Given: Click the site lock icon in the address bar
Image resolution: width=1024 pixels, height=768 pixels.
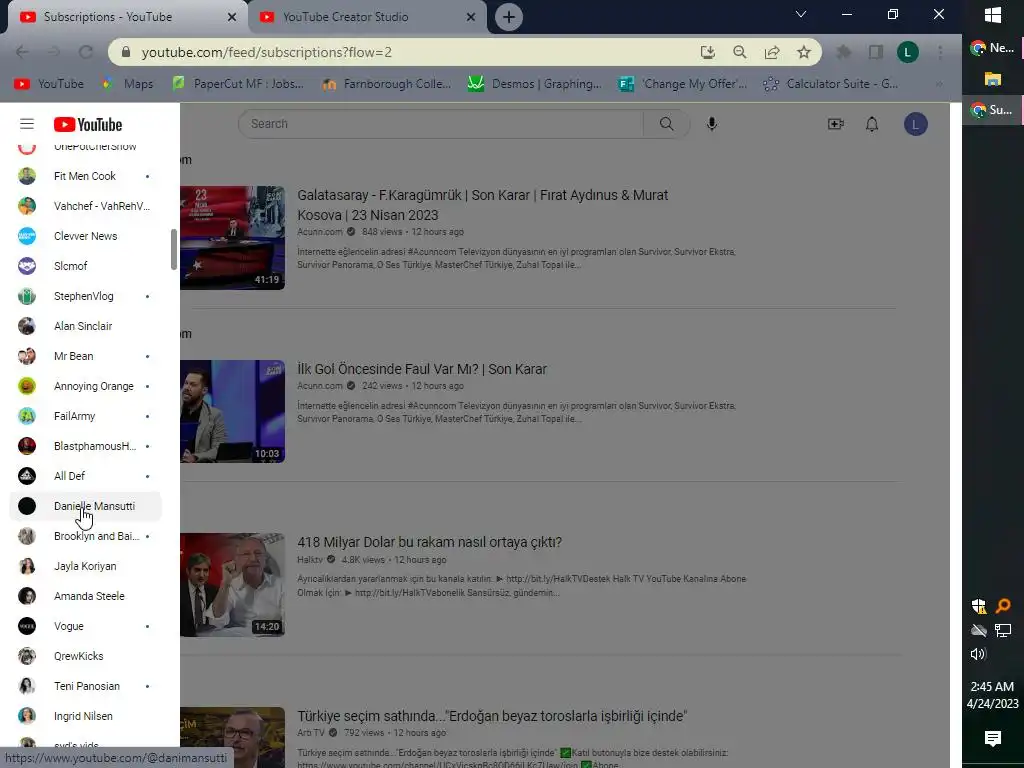Looking at the screenshot, I should pyautogui.click(x=126, y=52).
